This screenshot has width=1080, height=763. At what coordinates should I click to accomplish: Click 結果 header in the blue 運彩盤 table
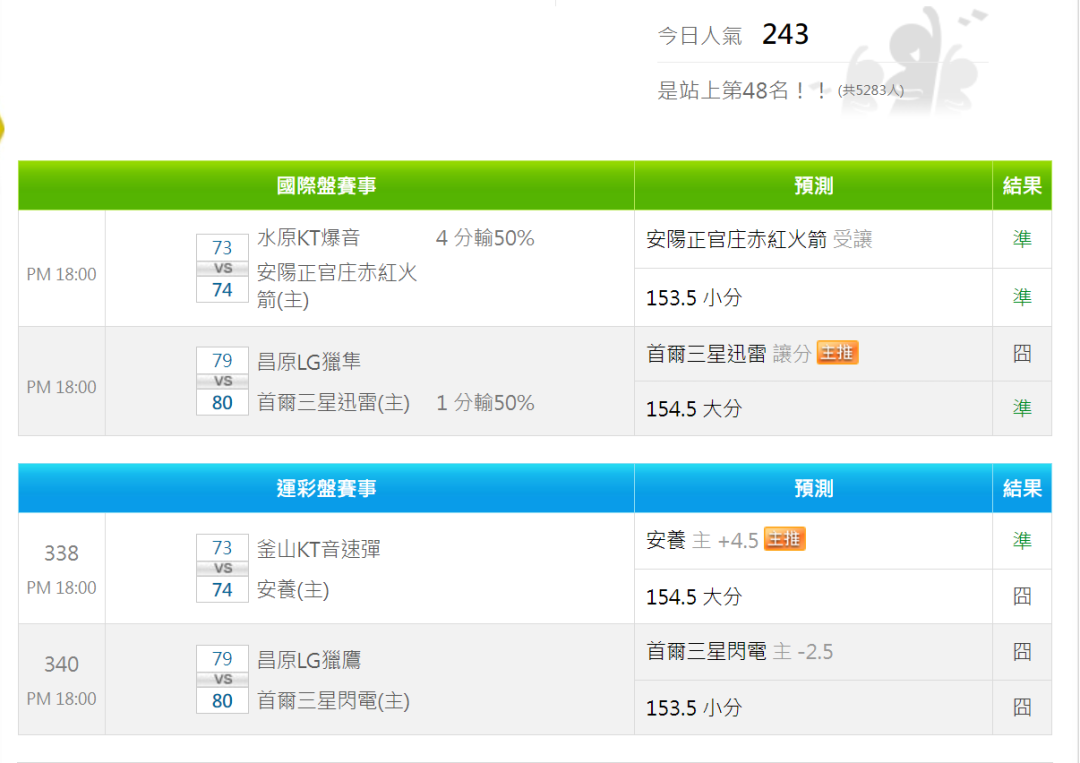click(x=1022, y=489)
